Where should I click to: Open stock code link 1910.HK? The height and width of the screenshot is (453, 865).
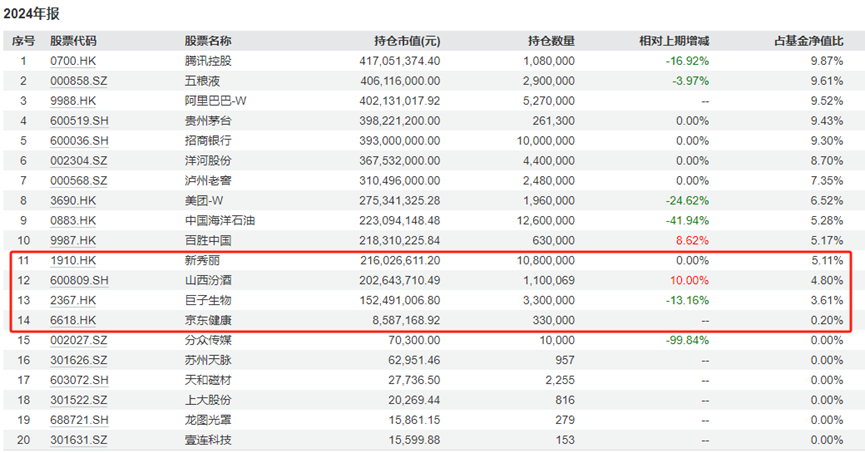(73, 260)
